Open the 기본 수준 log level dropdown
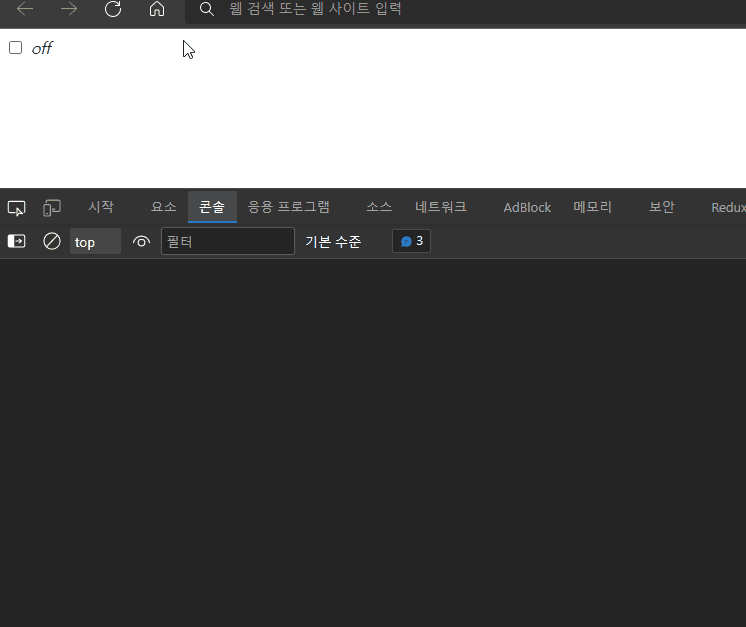Viewport: 746px width, 627px height. point(333,241)
